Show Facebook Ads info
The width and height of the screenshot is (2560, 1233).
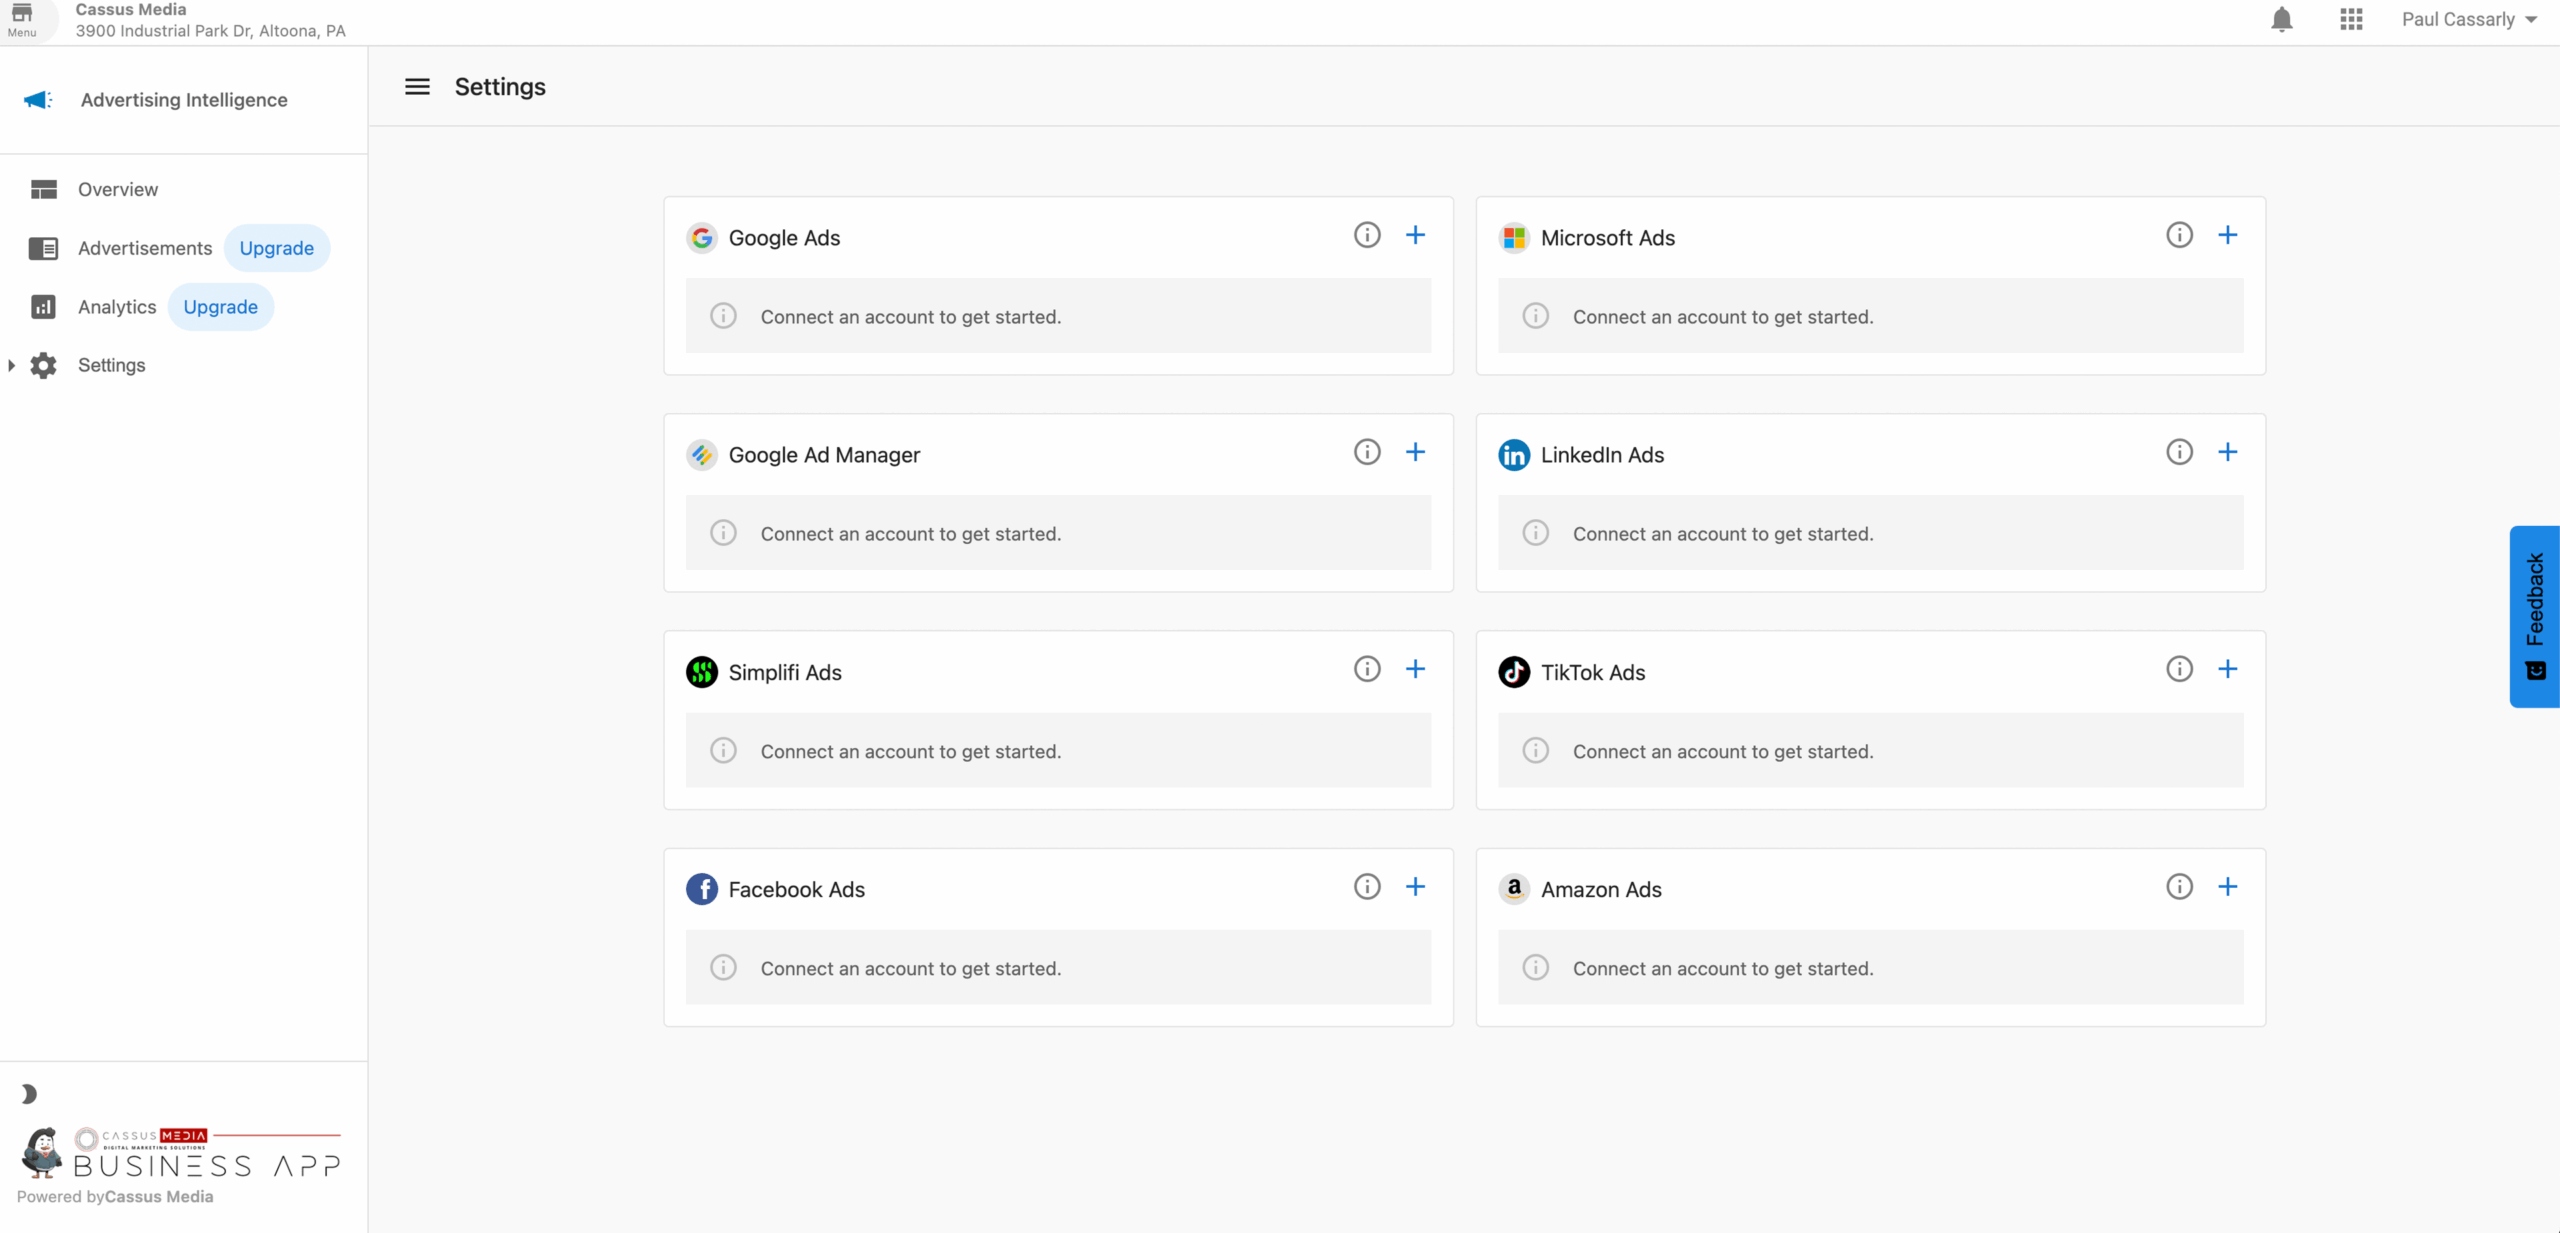pyautogui.click(x=1367, y=887)
